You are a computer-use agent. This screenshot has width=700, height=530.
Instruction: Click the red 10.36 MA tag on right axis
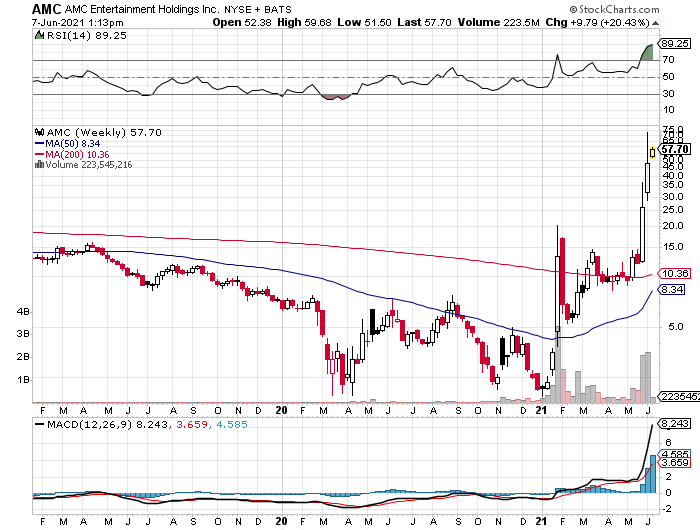tap(675, 273)
